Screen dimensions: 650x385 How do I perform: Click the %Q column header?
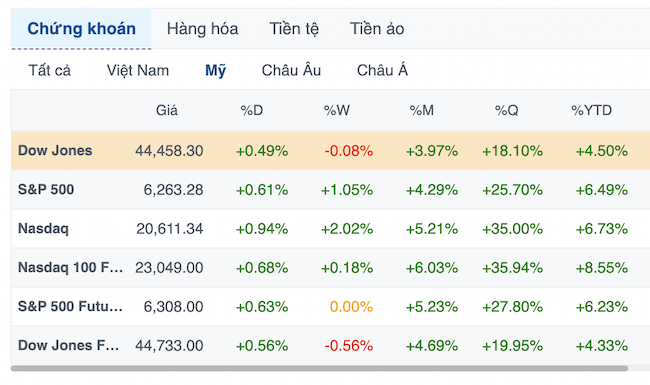tap(506, 110)
